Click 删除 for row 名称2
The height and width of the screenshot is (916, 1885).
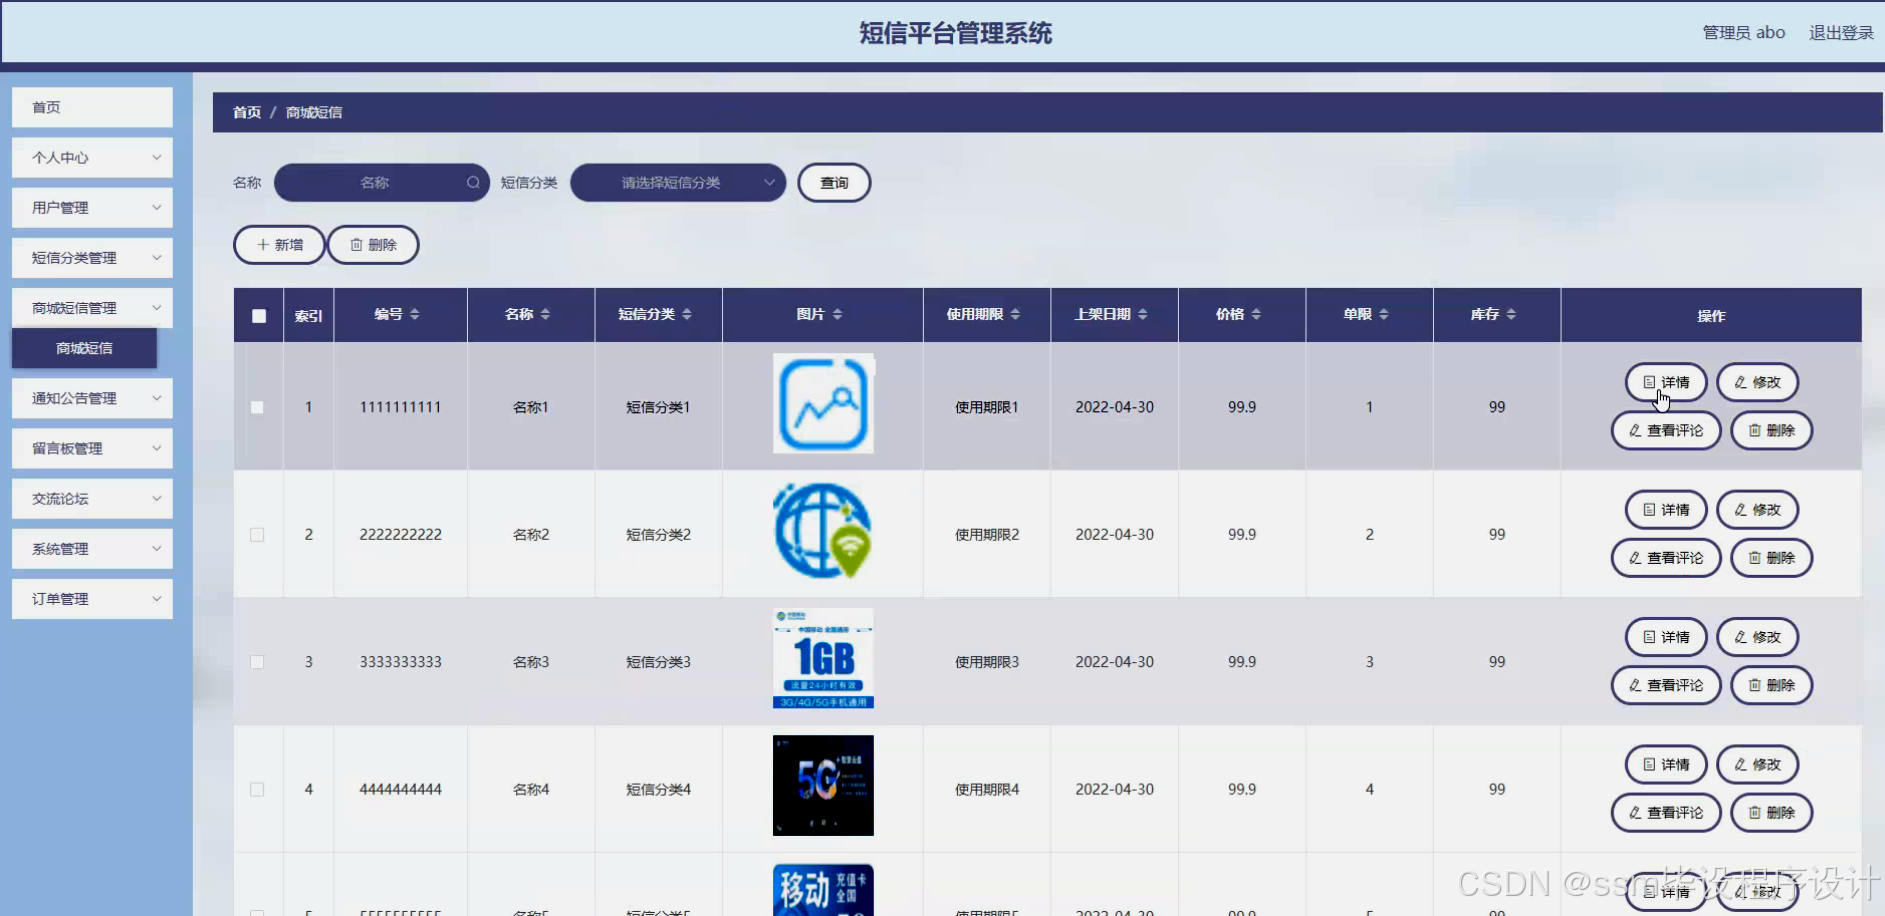[x=1771, y=558]
